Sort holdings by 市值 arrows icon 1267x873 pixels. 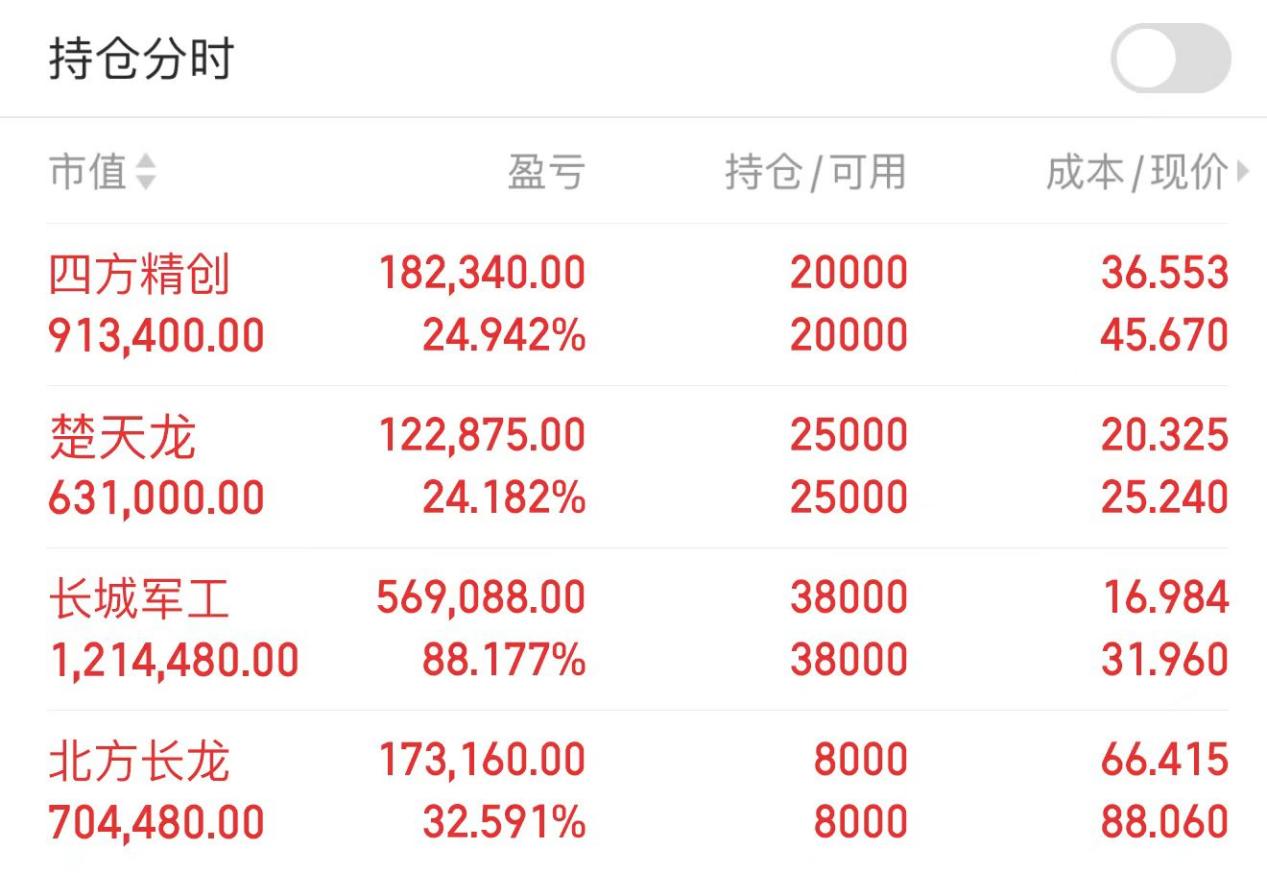(x=146, y=172)
